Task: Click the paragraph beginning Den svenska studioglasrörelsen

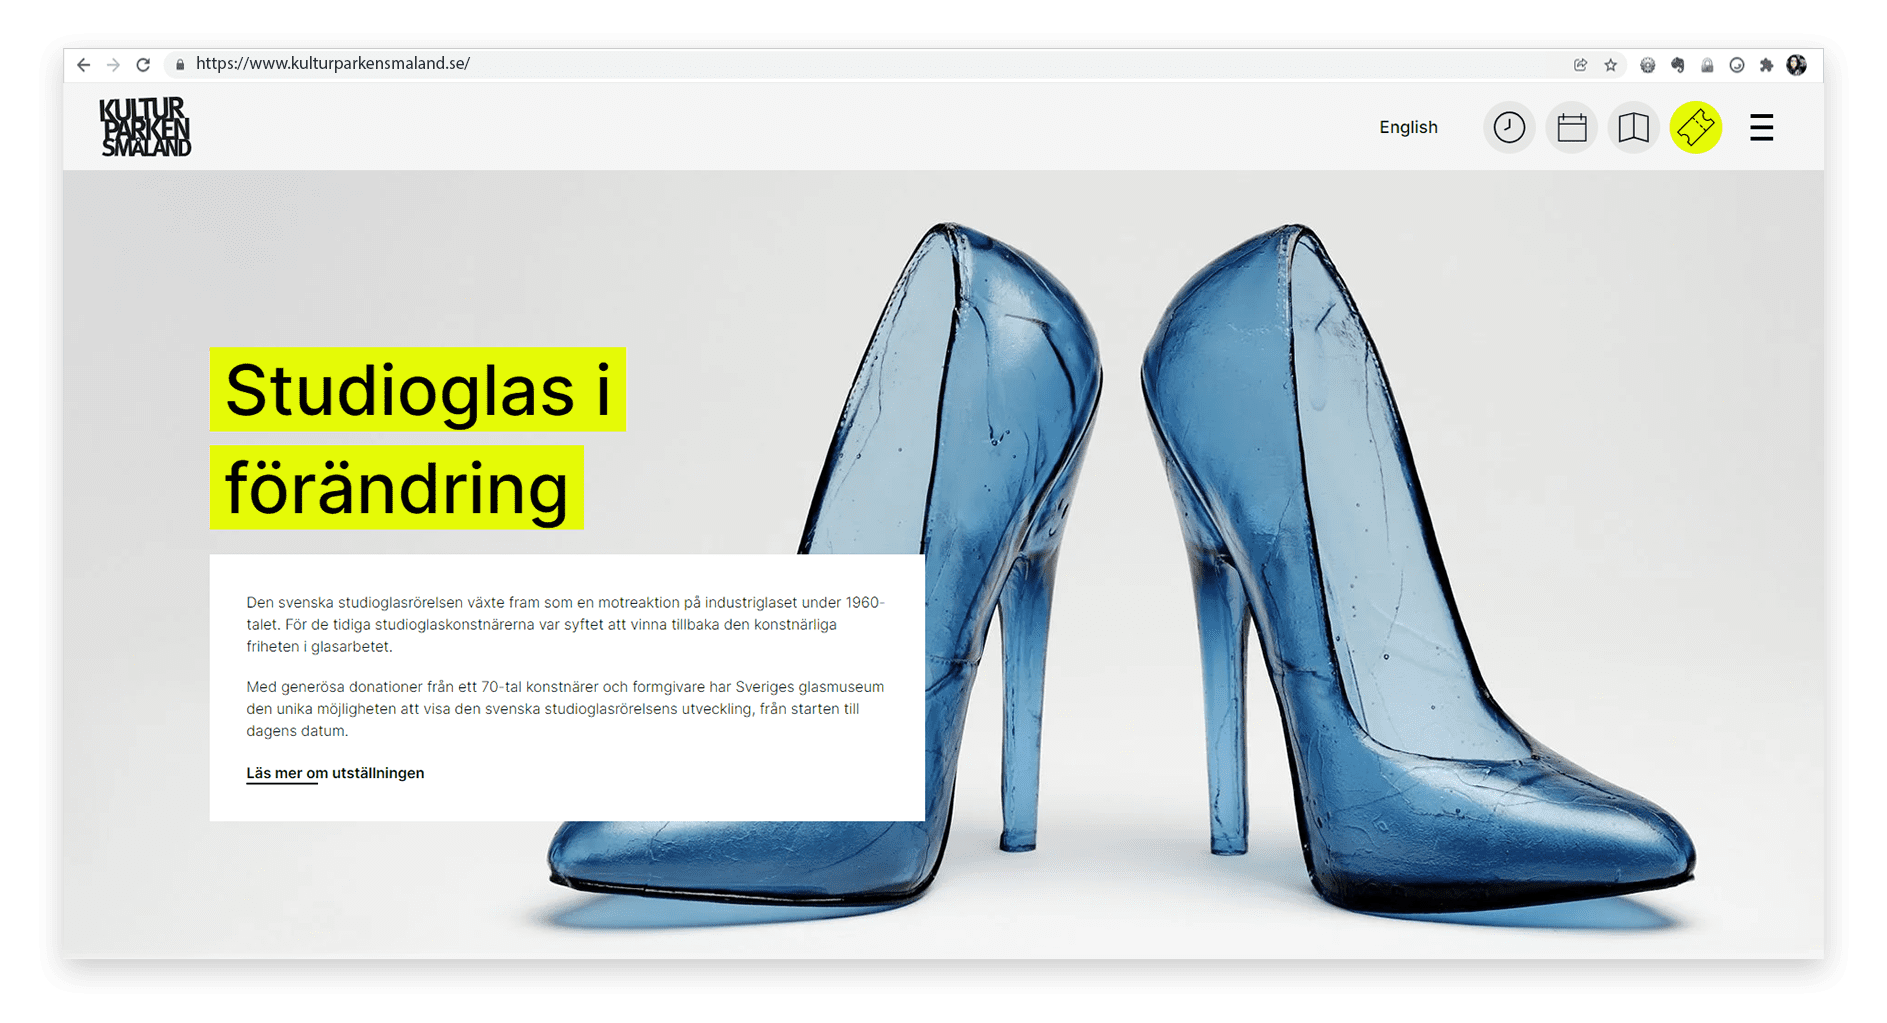Action: coord(566,624)
